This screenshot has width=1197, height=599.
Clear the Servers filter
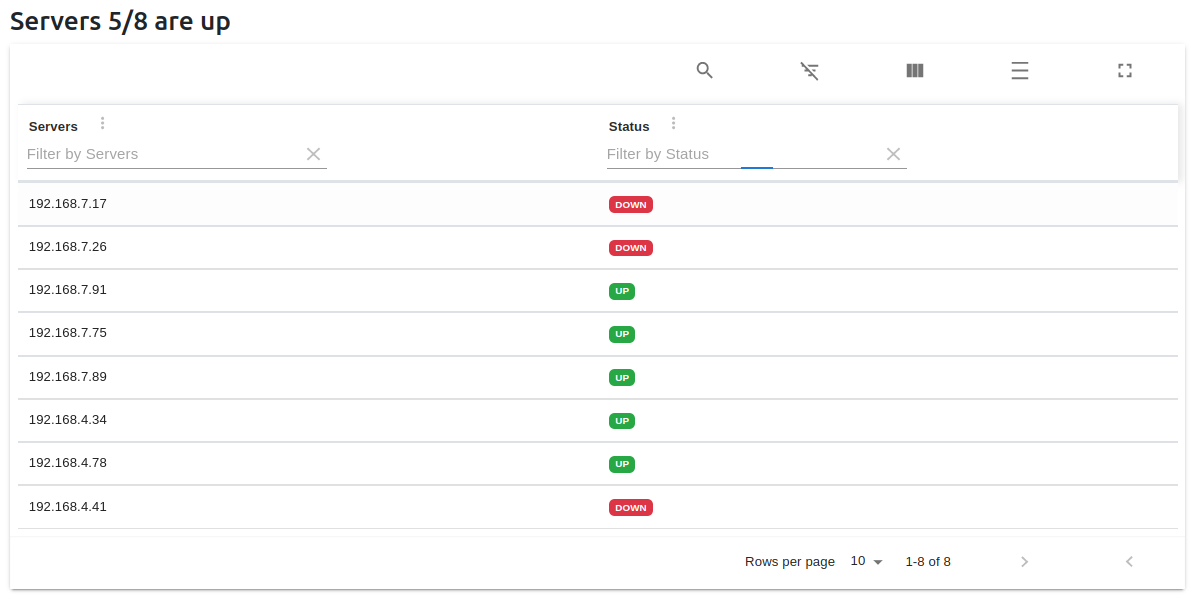coord(313,154)
